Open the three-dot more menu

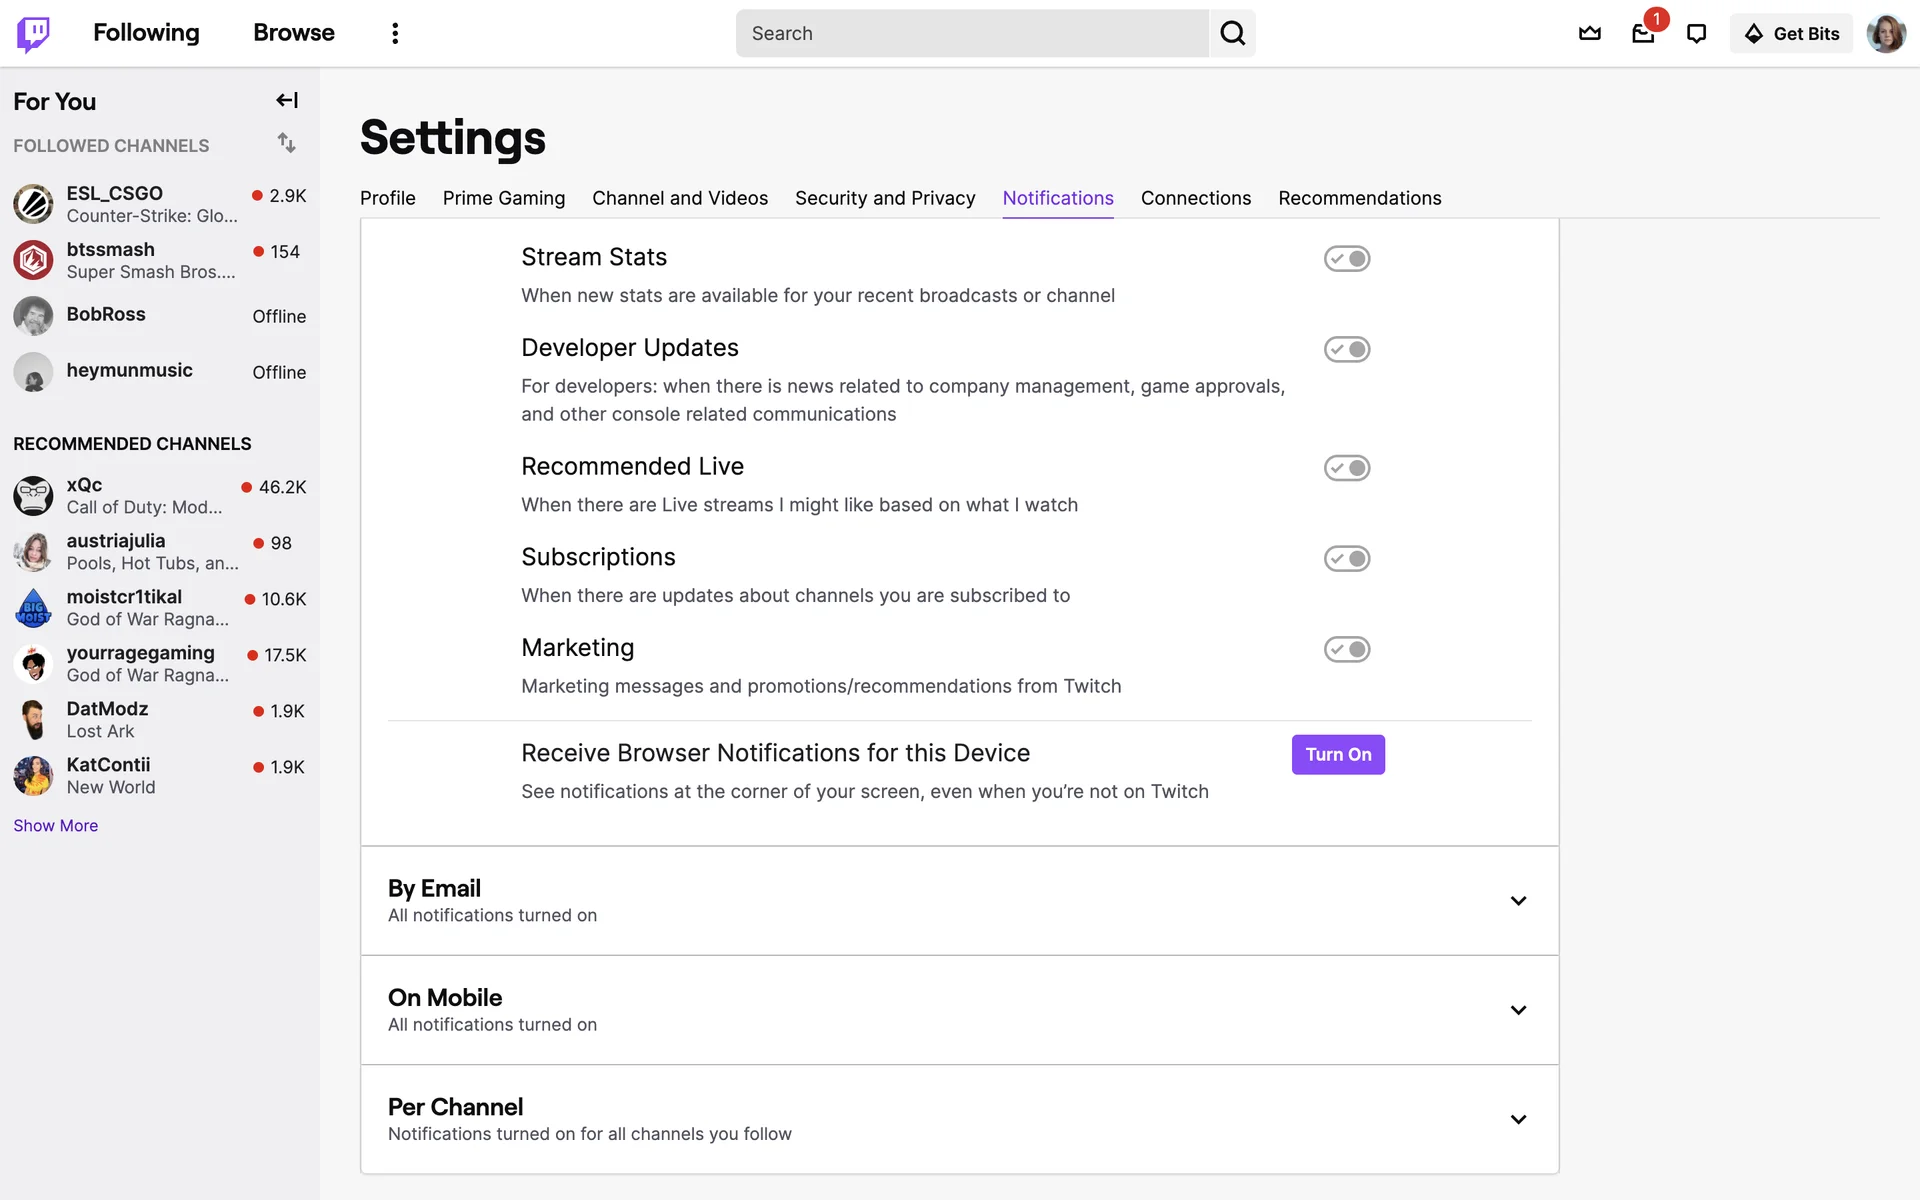[x=395, y=33]
